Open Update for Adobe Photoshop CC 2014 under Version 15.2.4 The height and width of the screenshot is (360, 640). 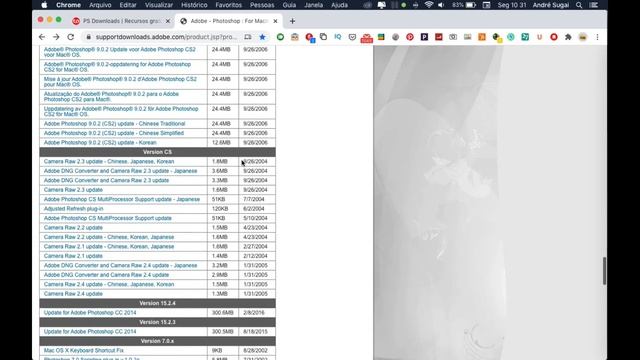click(90, 313)
